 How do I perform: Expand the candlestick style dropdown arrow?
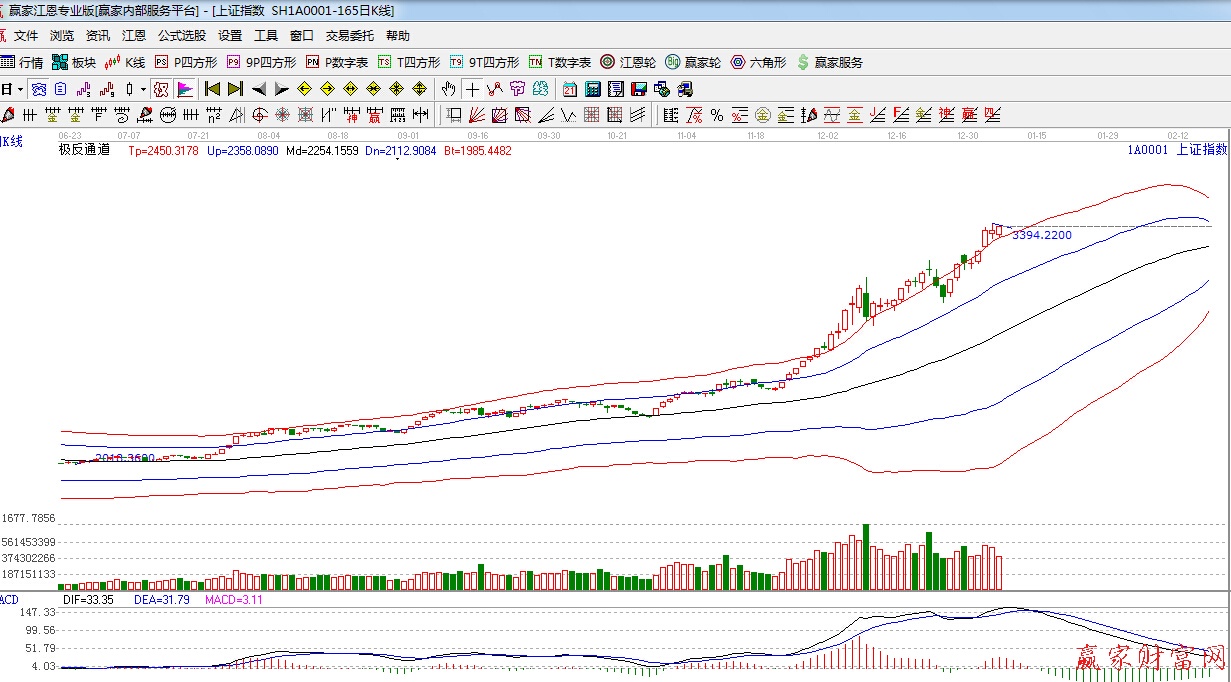point(143,89)
